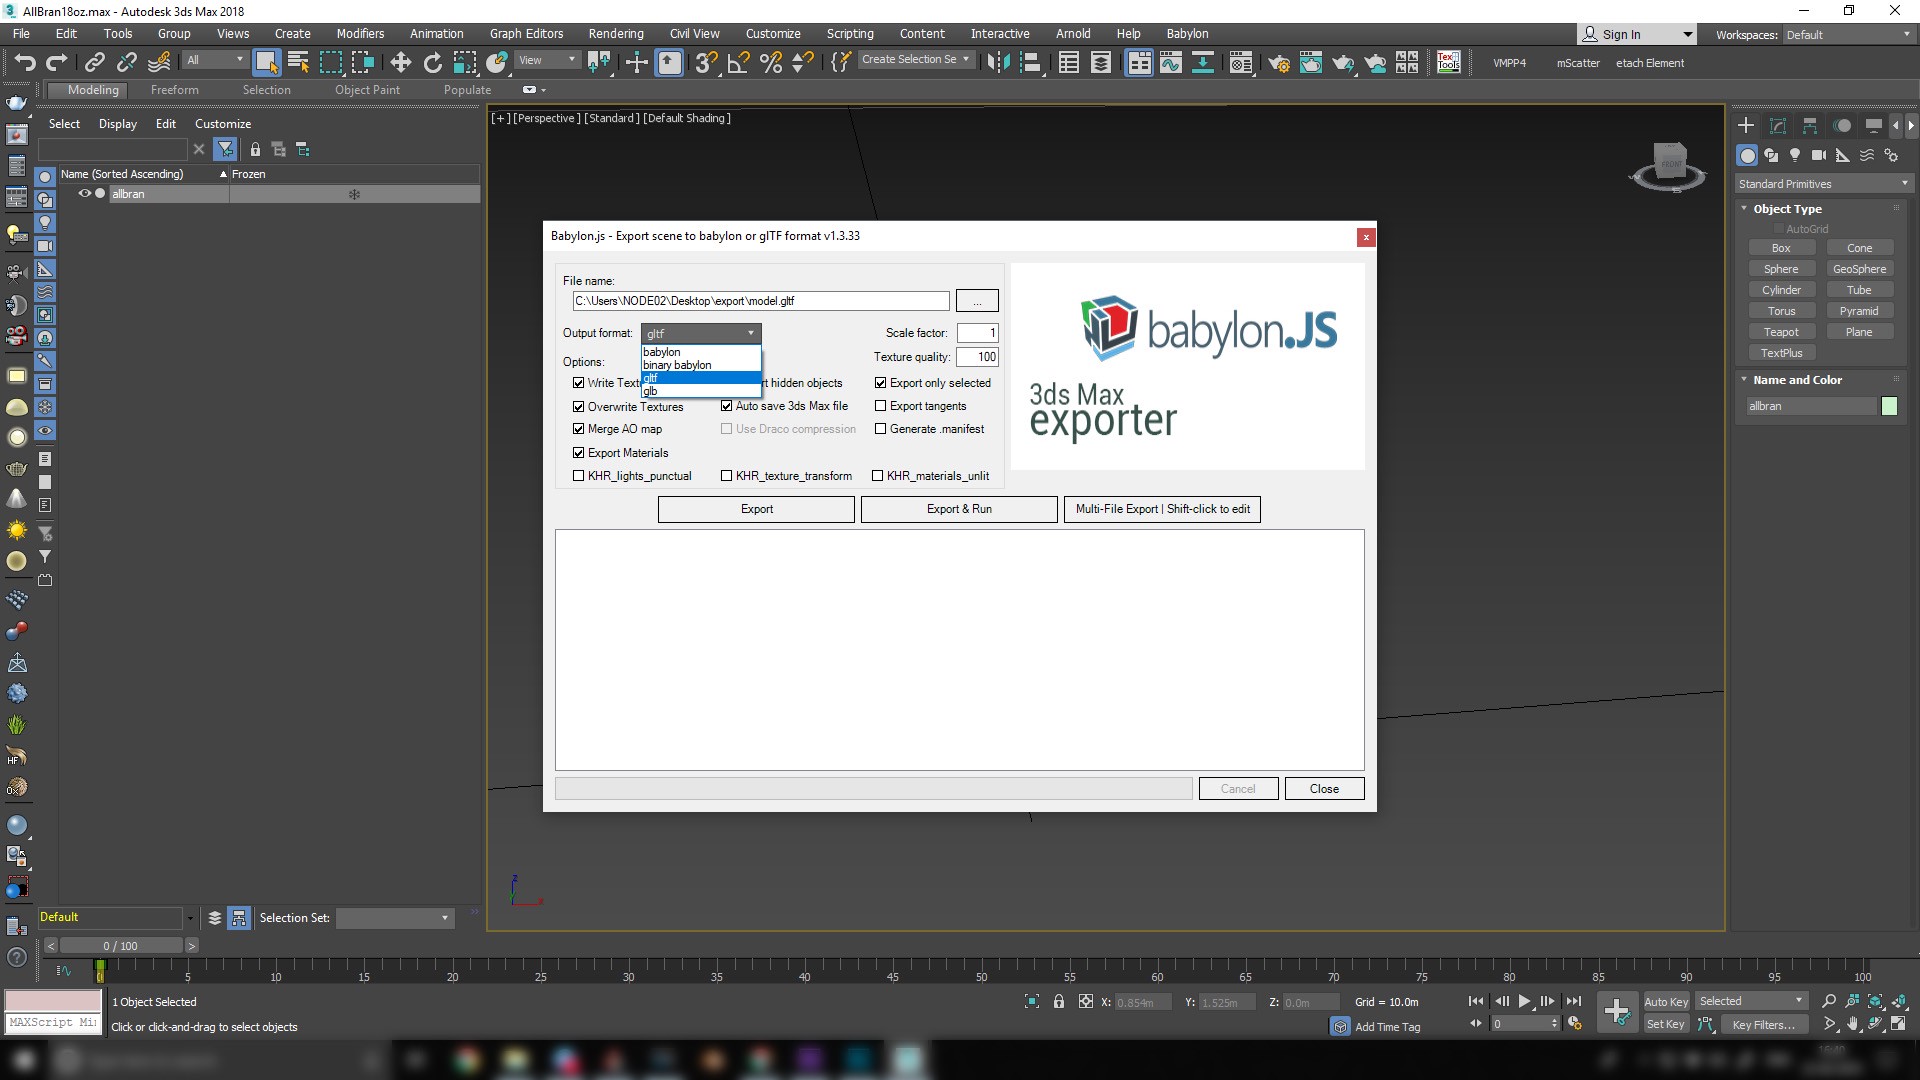Select the Rotate tool icon

click(x=432, y=63)
